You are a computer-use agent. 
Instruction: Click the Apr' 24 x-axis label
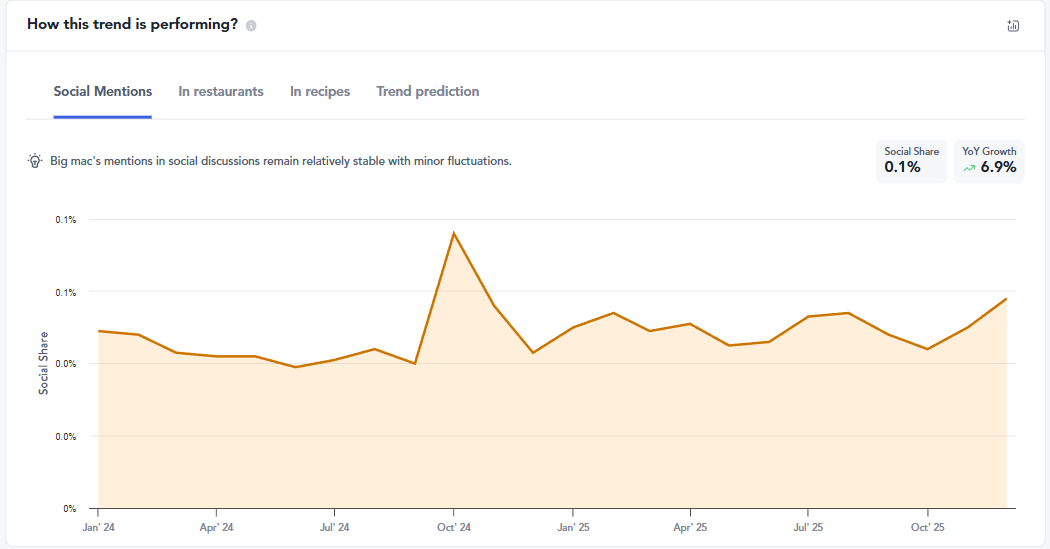pyautogui.click(x=216, y=527)
